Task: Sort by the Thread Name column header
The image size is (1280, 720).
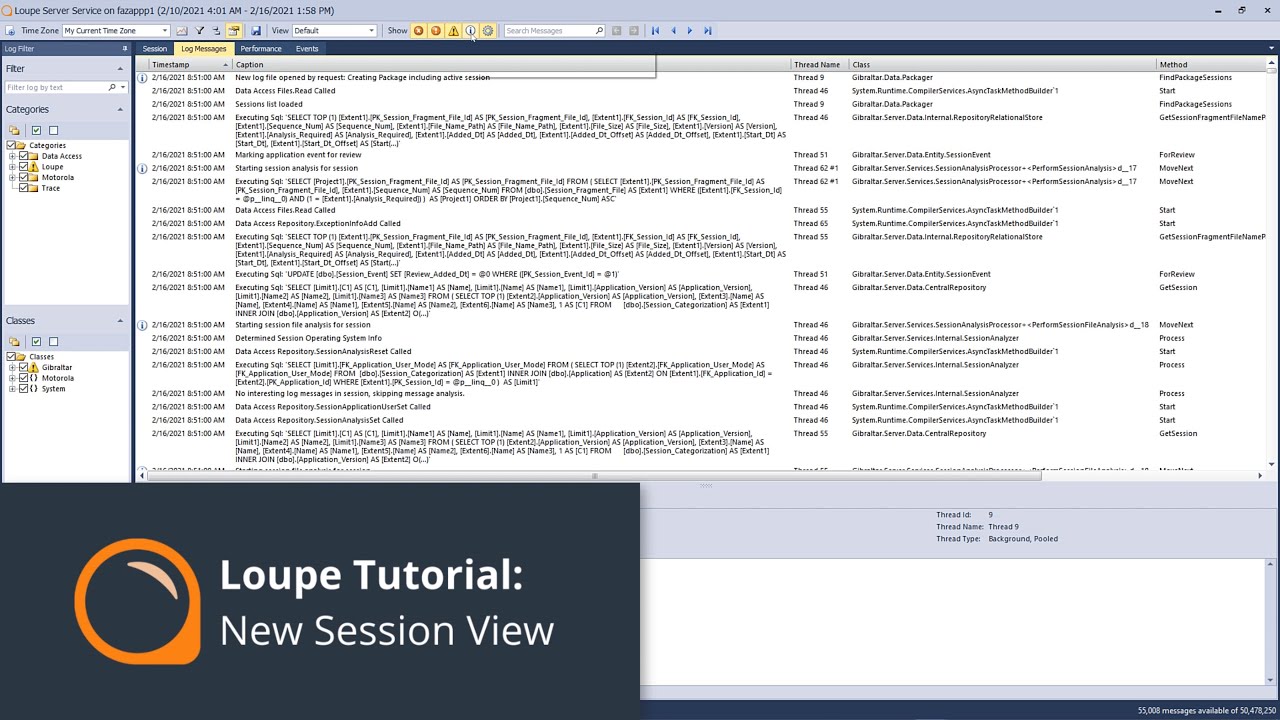Action: tap(820, 65)
